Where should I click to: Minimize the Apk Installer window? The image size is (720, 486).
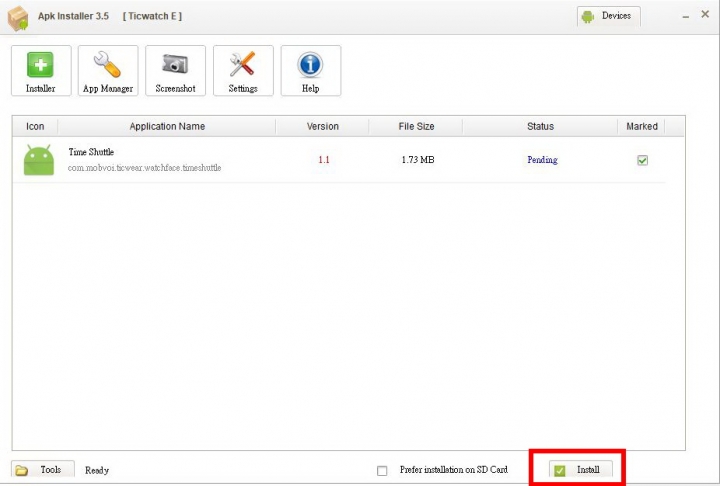pos(686,17)
